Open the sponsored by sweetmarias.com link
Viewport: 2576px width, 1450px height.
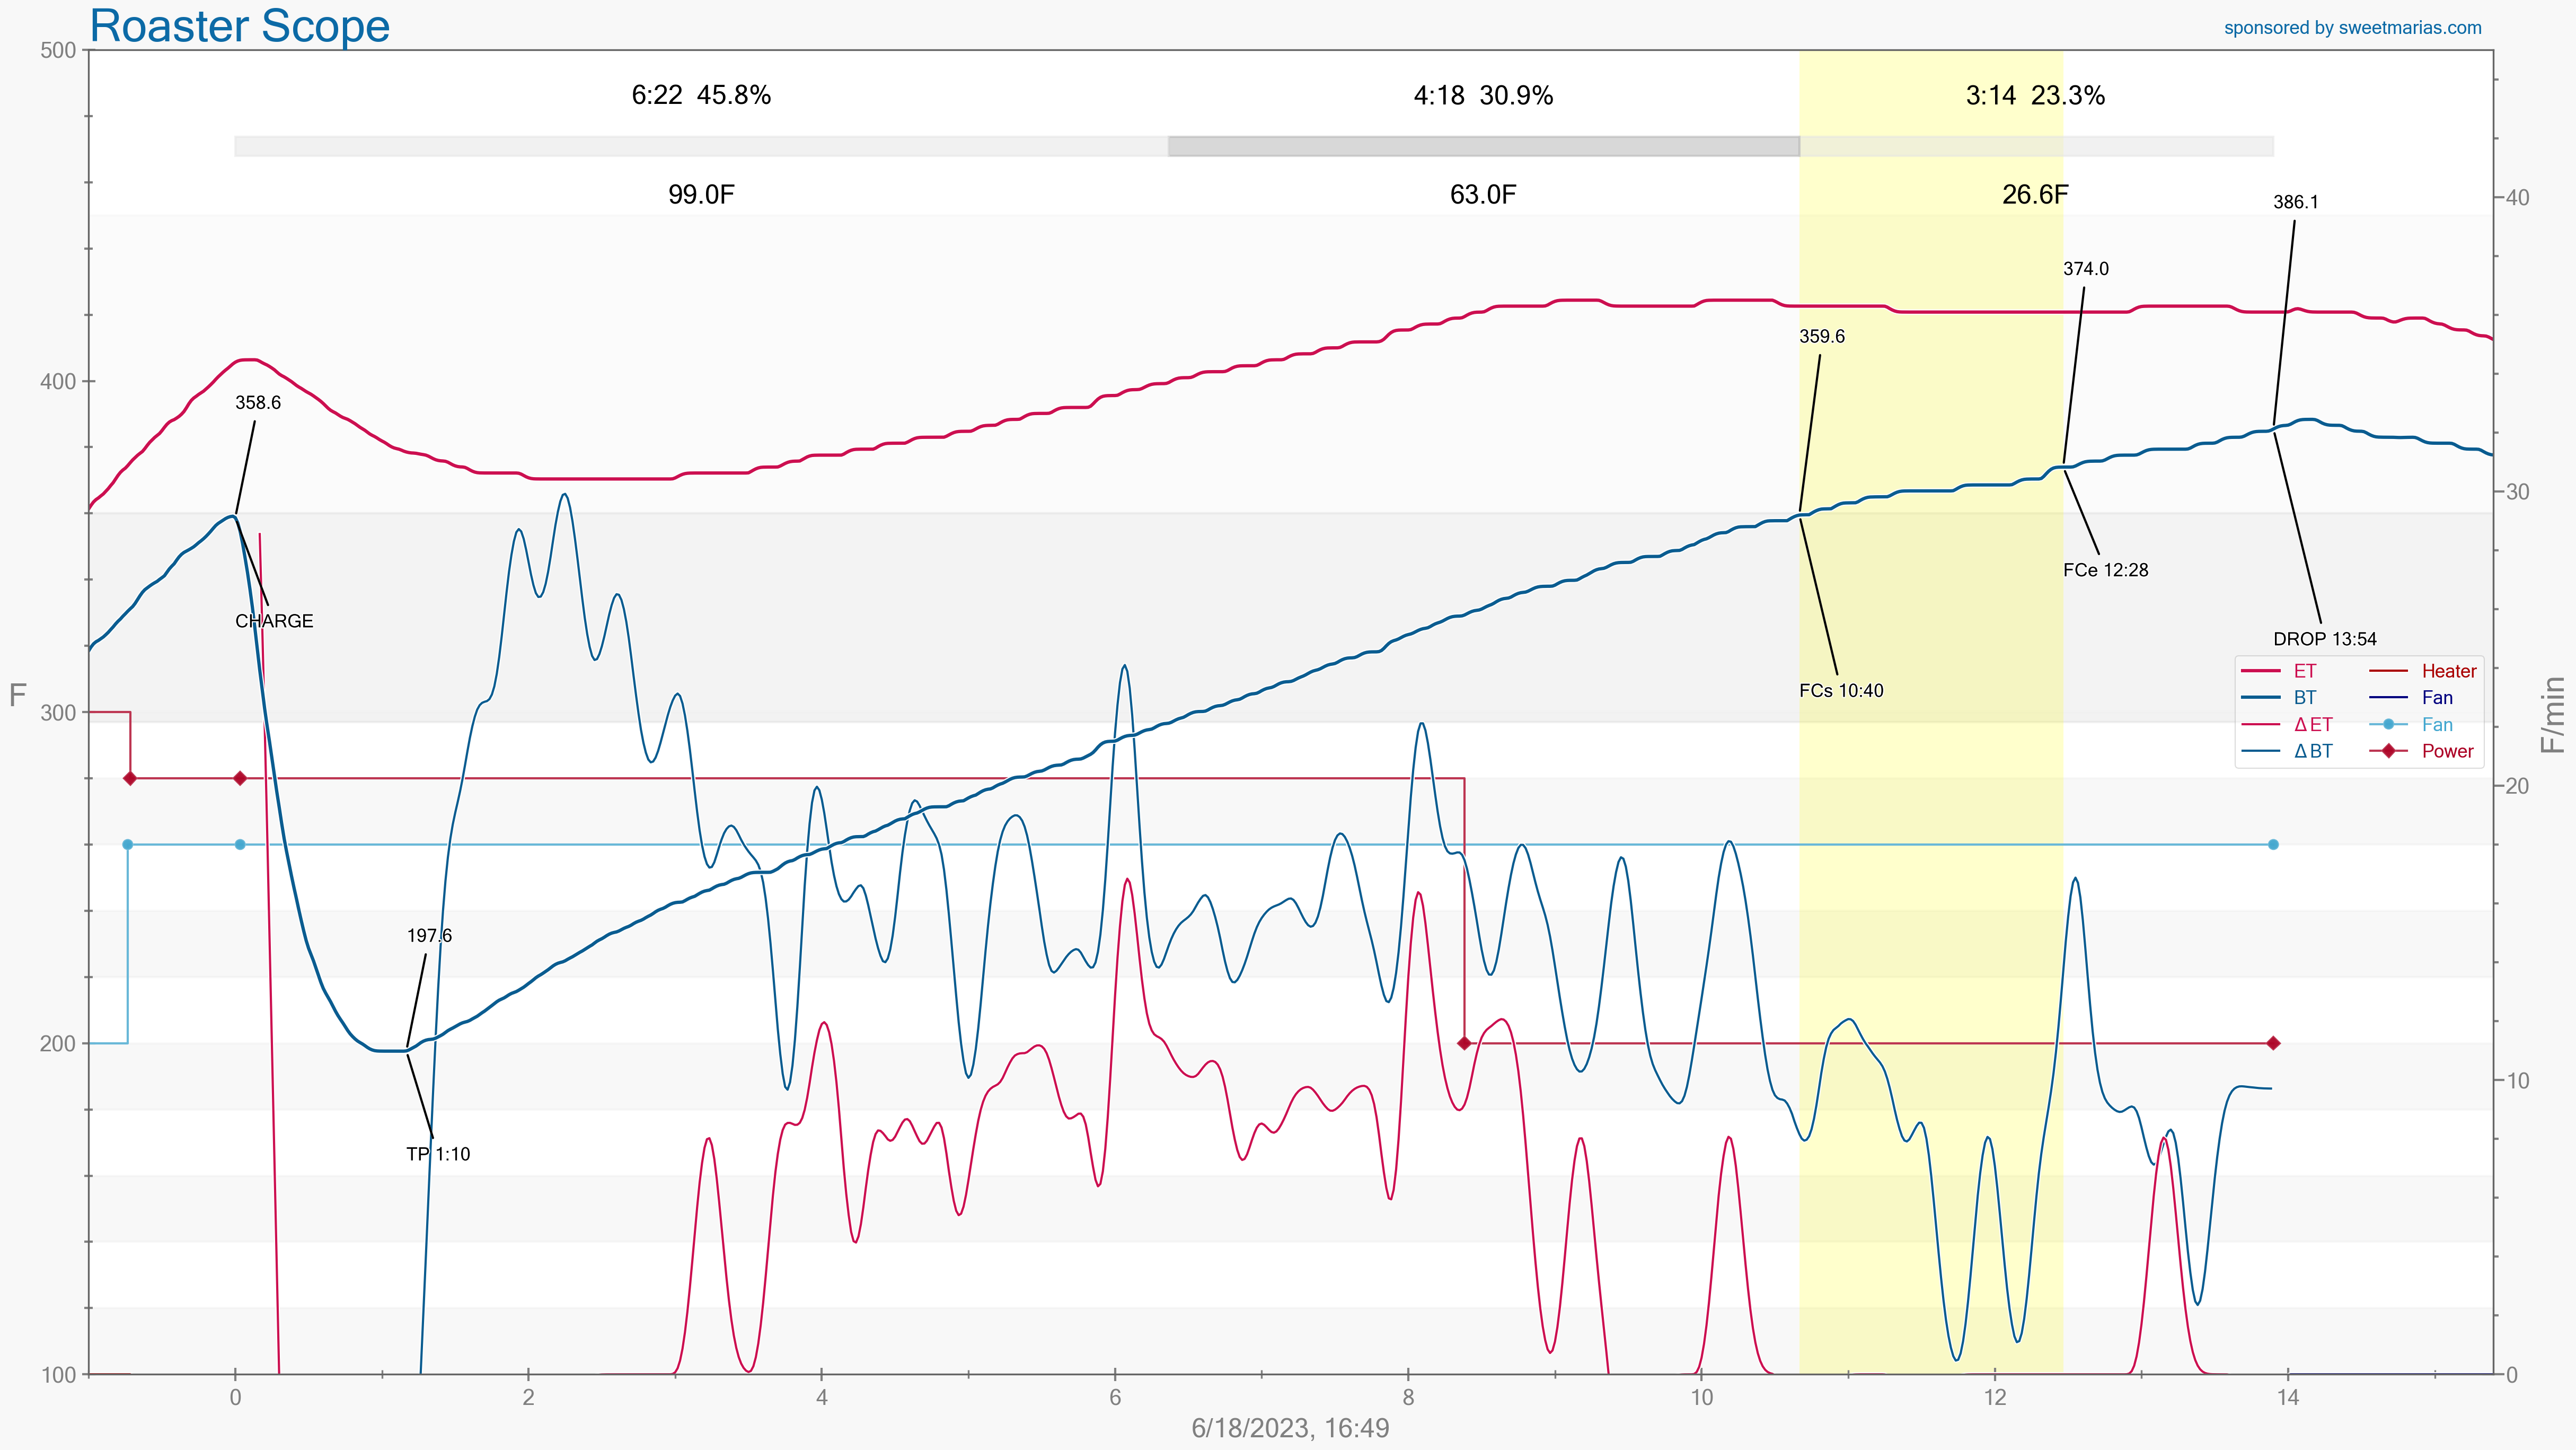point(2352,28)
